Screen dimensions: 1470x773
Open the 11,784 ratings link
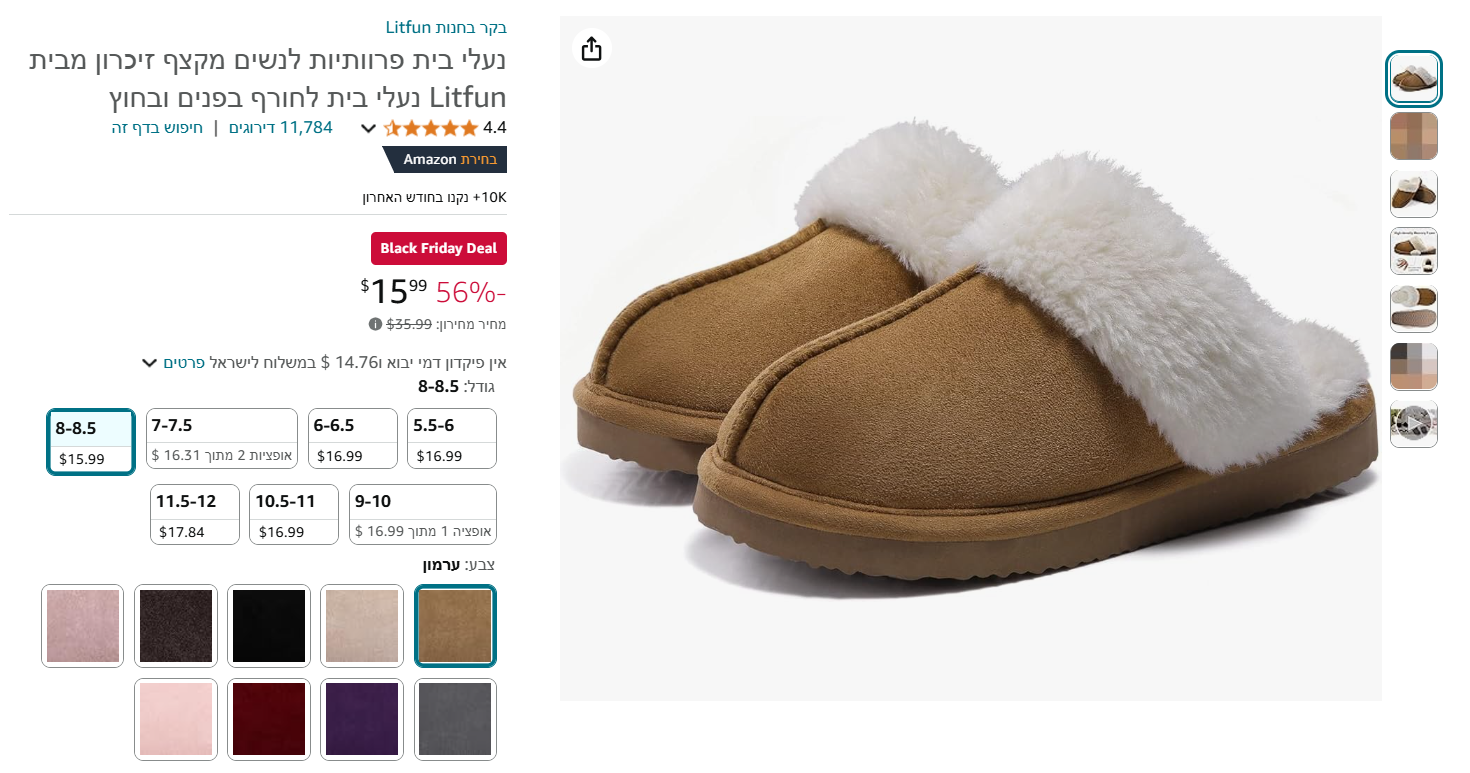[x=281, y=128]
